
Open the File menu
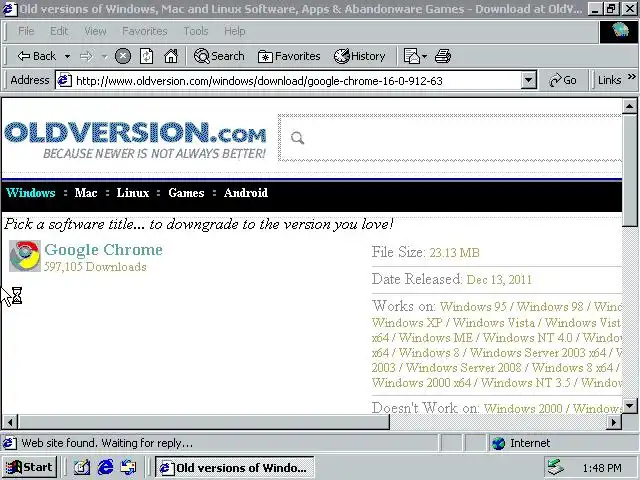(26, 31)
